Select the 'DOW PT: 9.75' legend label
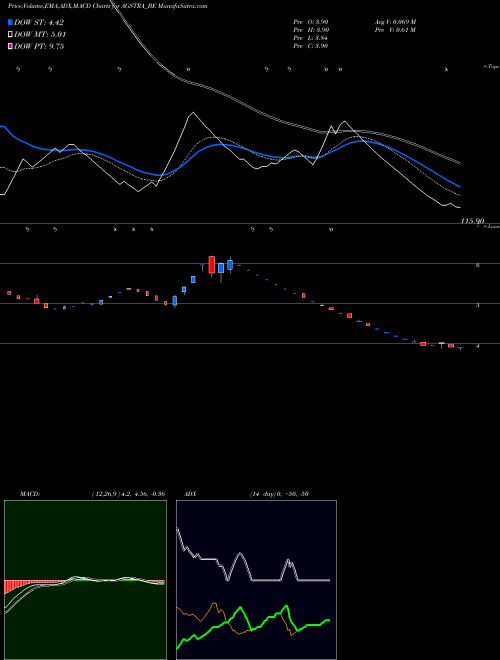The width and height of the screenshot is (500, 660). 39,46
